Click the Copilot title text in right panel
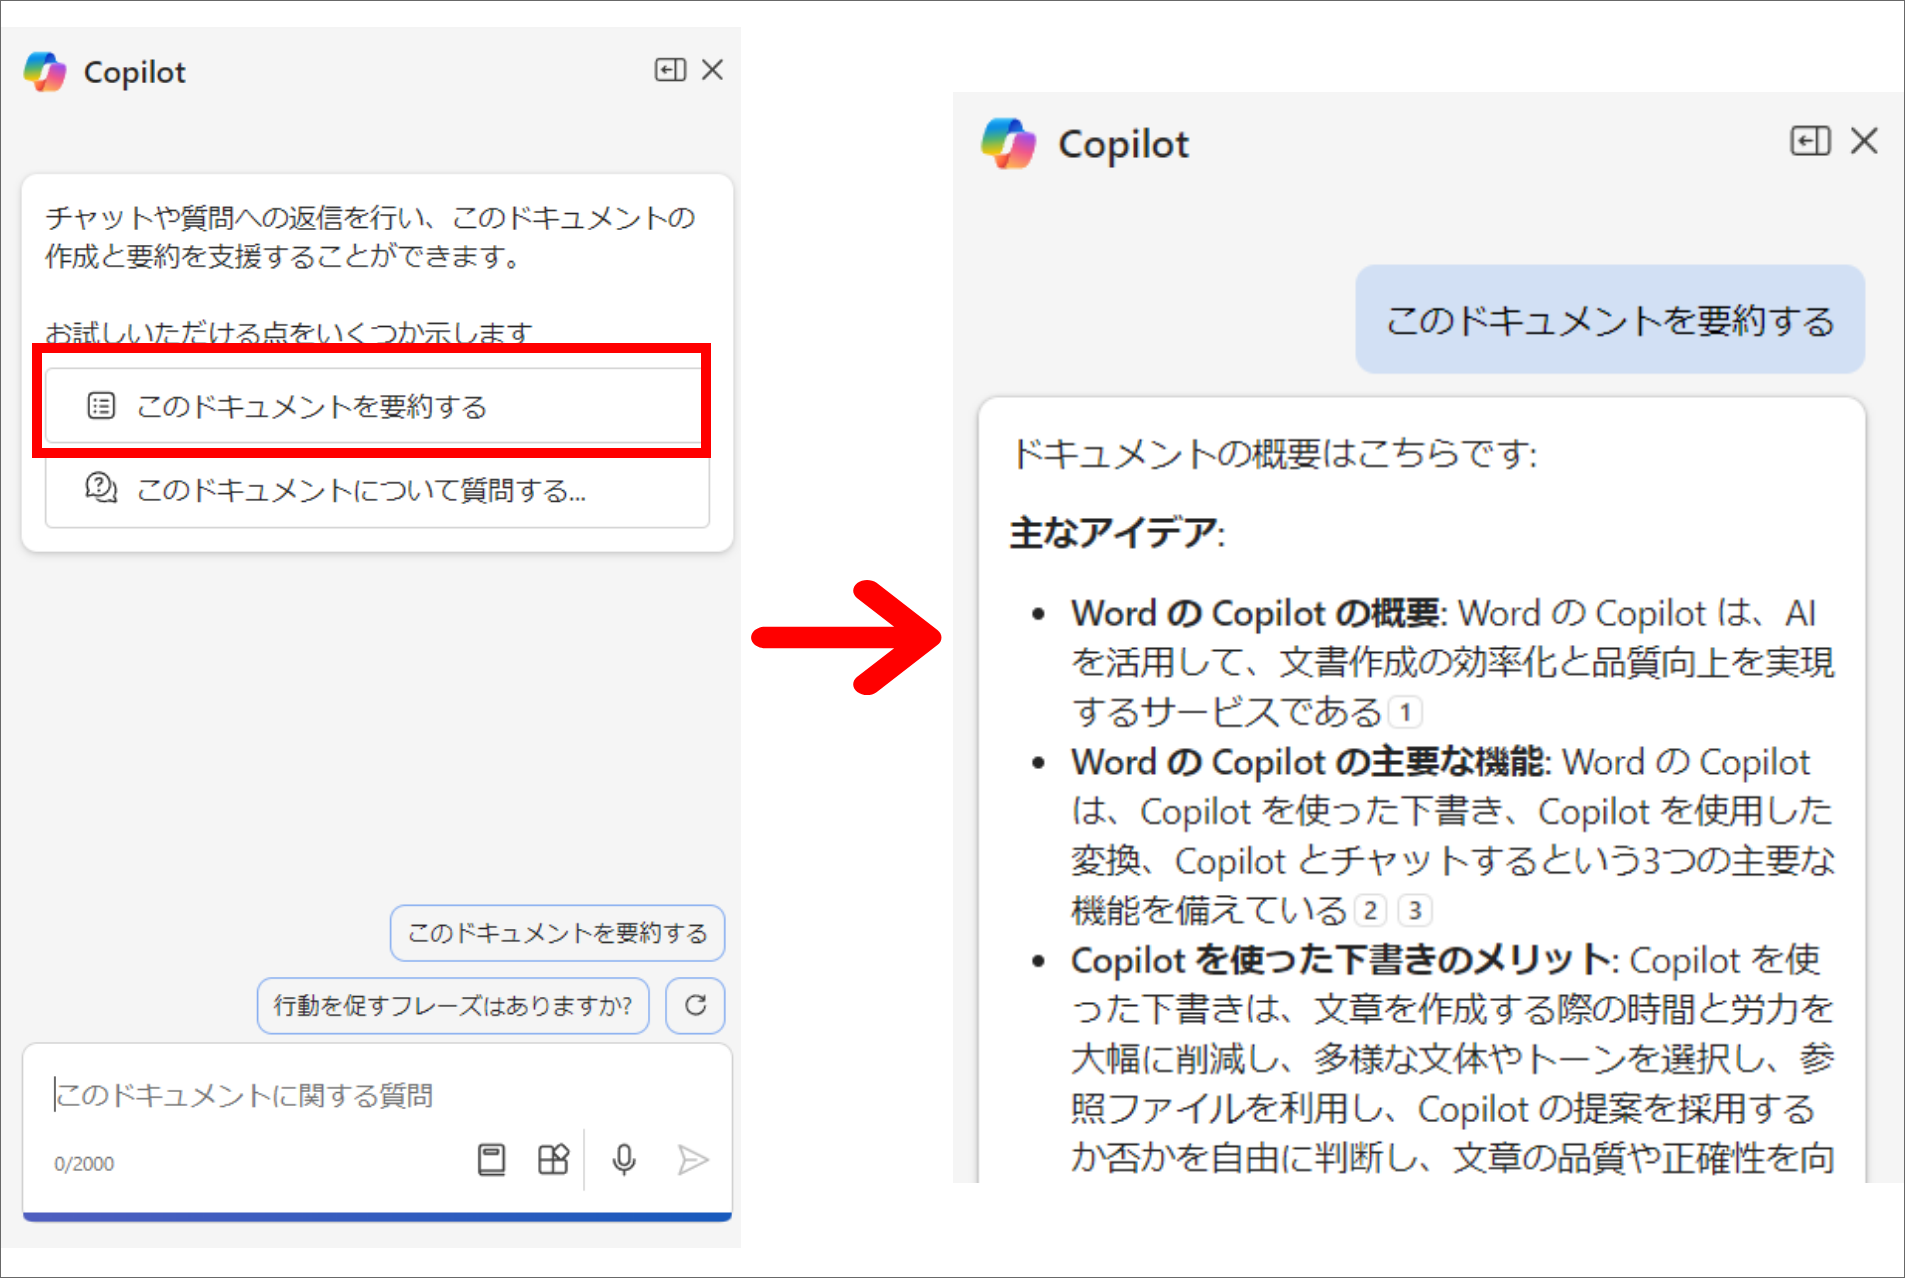1905x1278 pixels. pyautogui.click(x=1124, y=144)
